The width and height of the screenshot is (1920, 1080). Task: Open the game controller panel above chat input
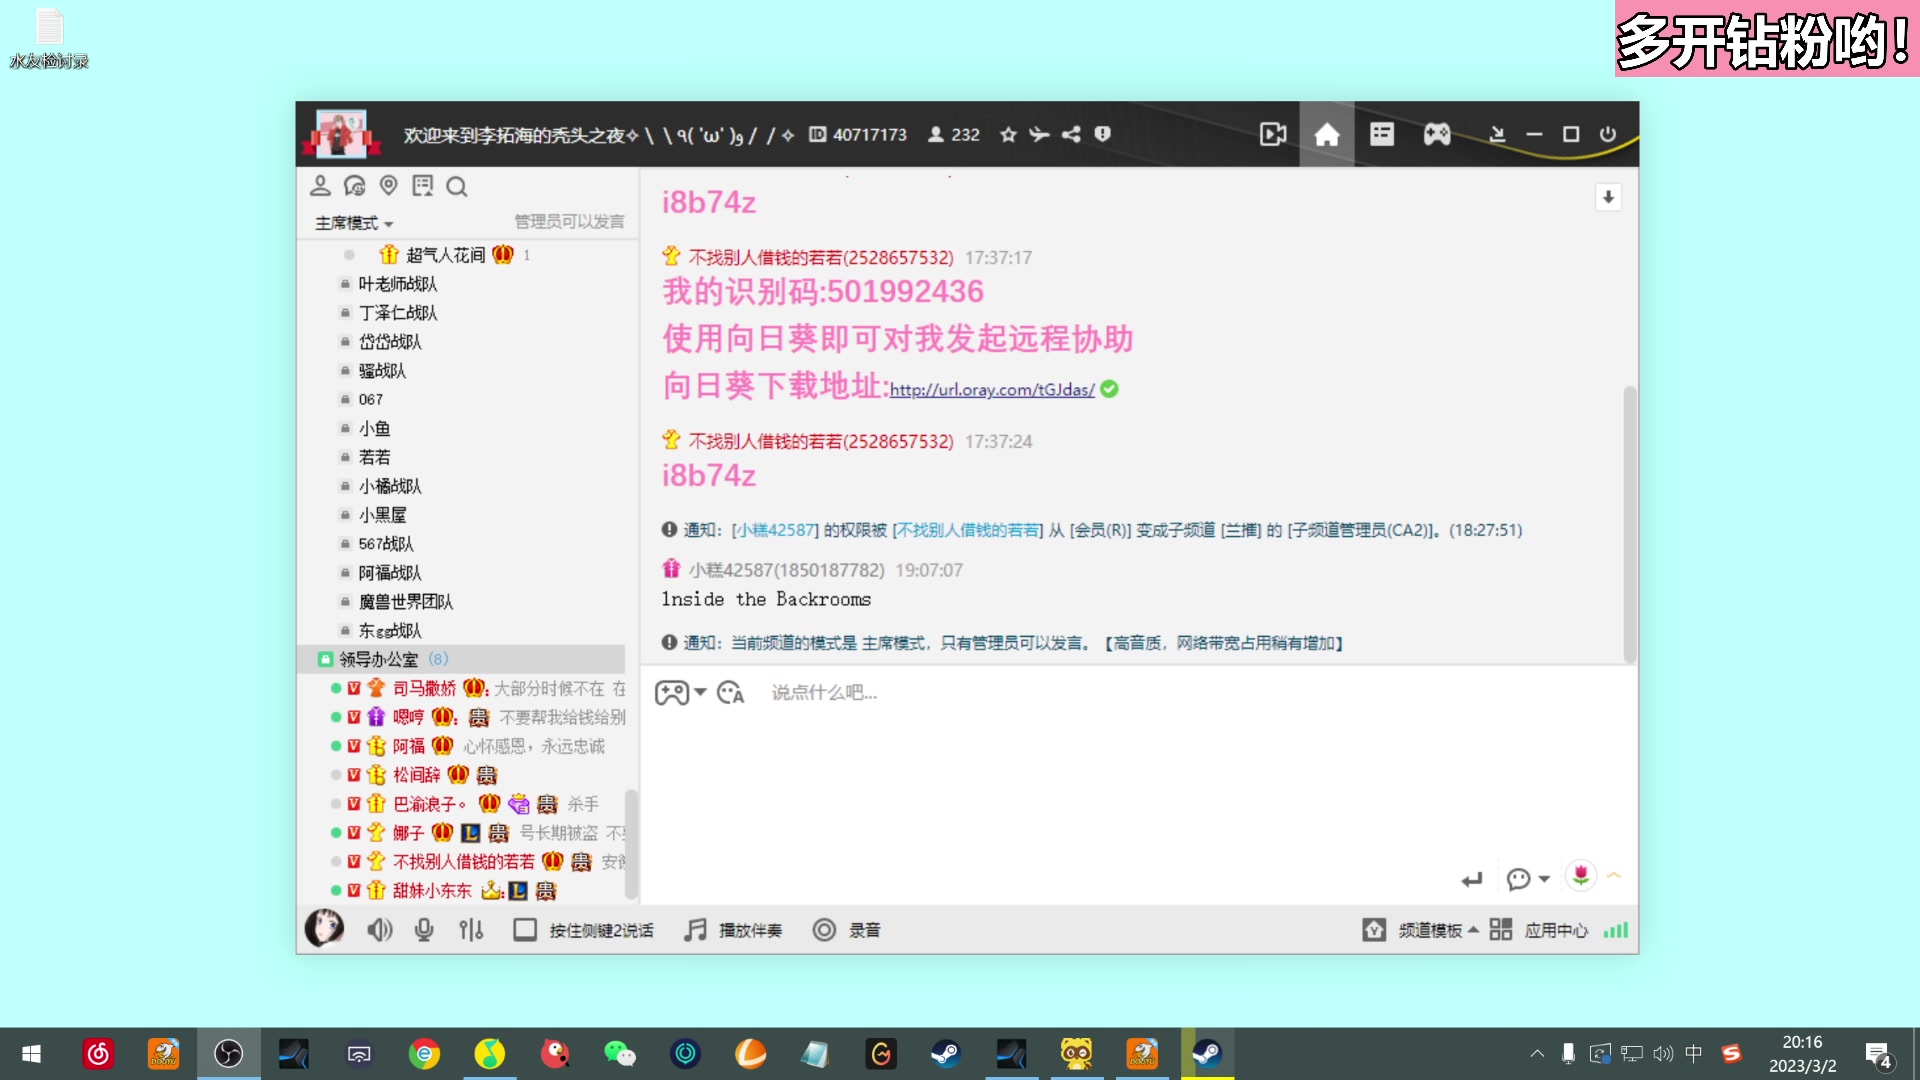pyautogui.click(x=671, y=692)
